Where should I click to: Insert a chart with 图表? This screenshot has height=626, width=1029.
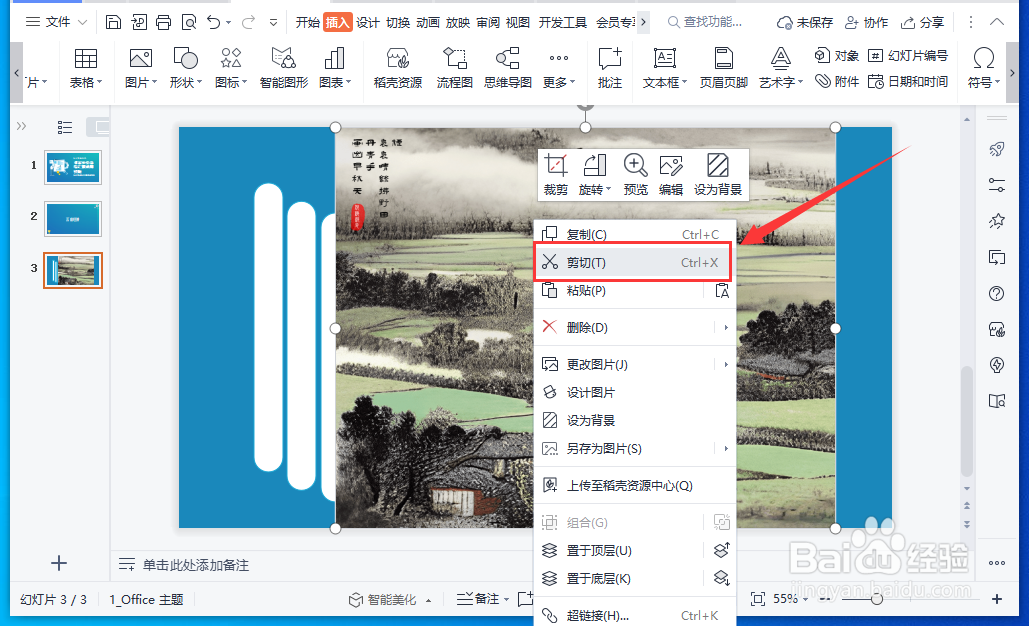335,68
